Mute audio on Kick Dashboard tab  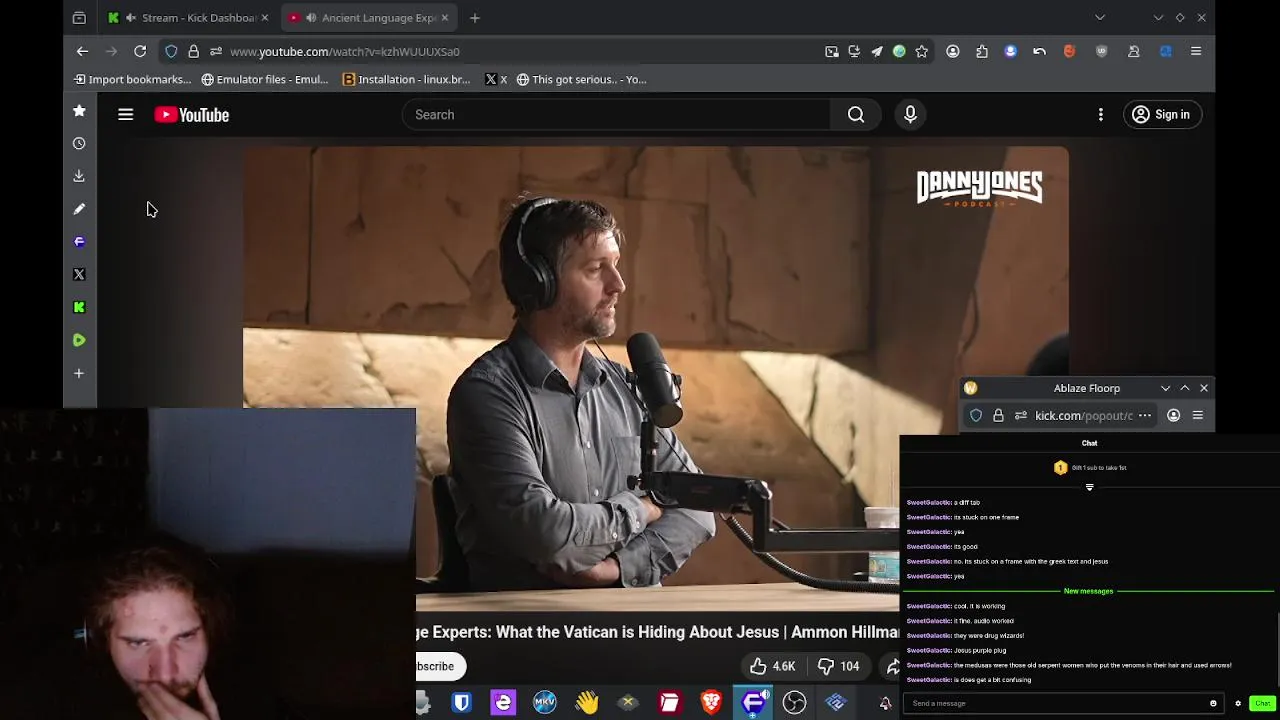coord(131,18)
